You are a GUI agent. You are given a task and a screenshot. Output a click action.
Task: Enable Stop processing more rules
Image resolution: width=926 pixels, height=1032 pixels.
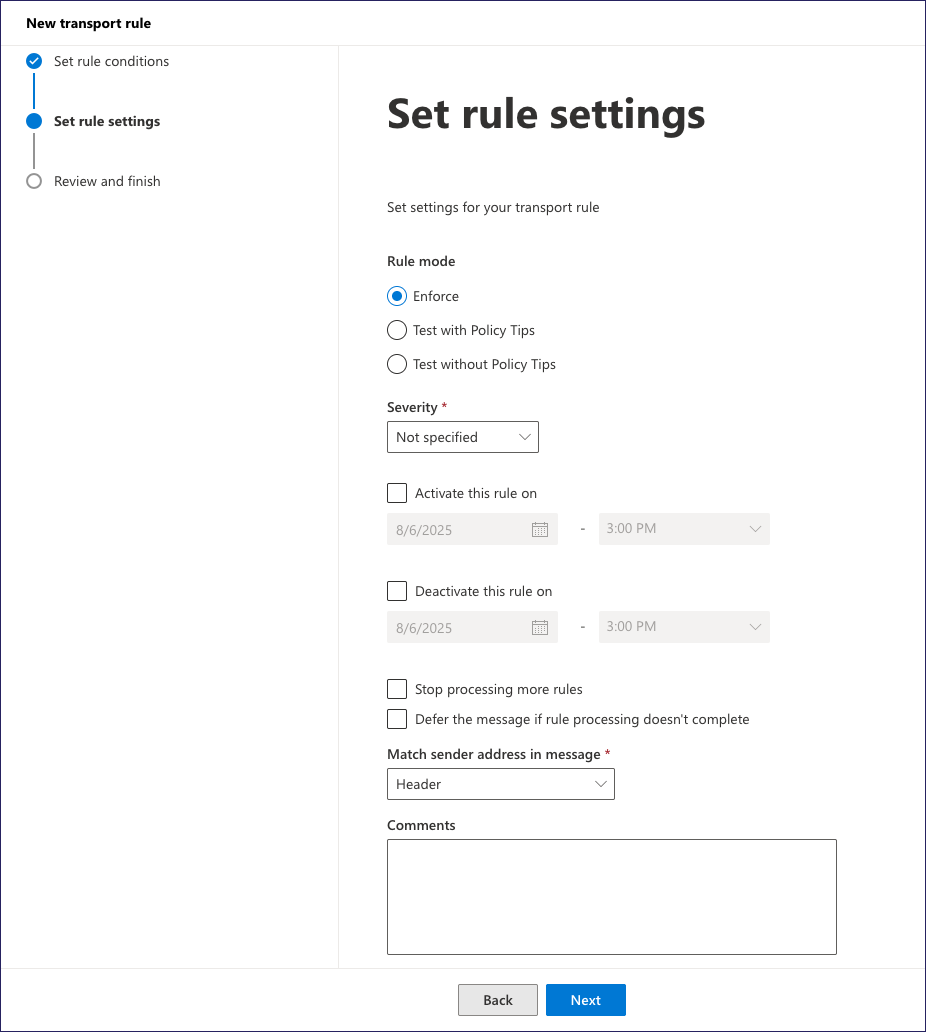click(x=397, y=689)
